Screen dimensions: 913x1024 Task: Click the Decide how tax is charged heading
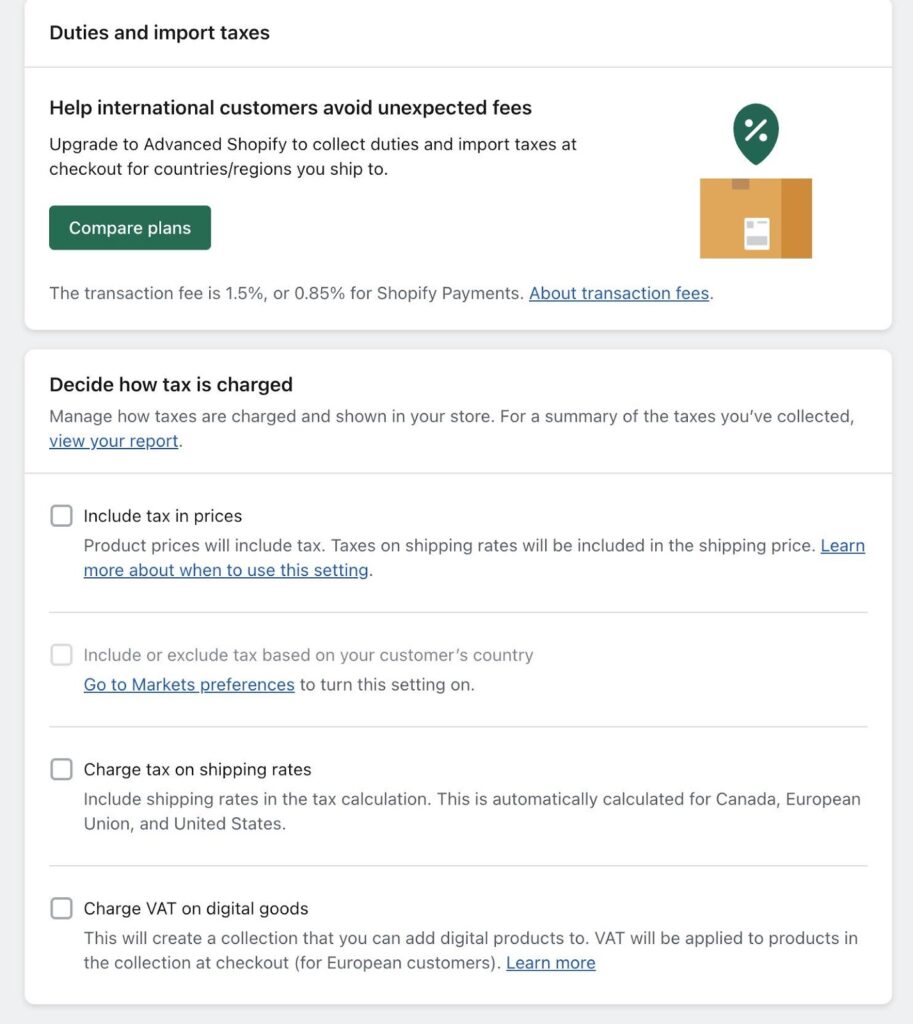point(171,385)
